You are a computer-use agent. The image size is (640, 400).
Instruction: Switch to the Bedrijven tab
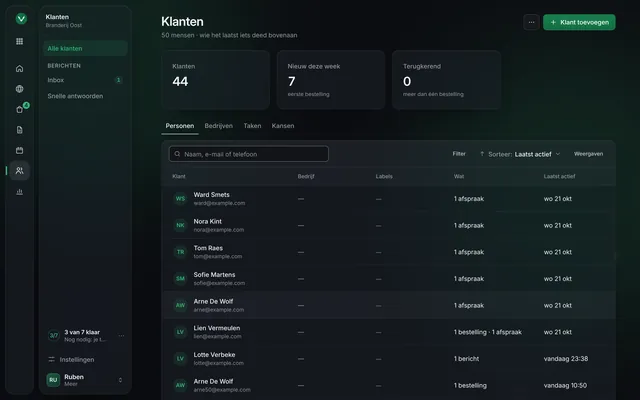tap(219, 126)
